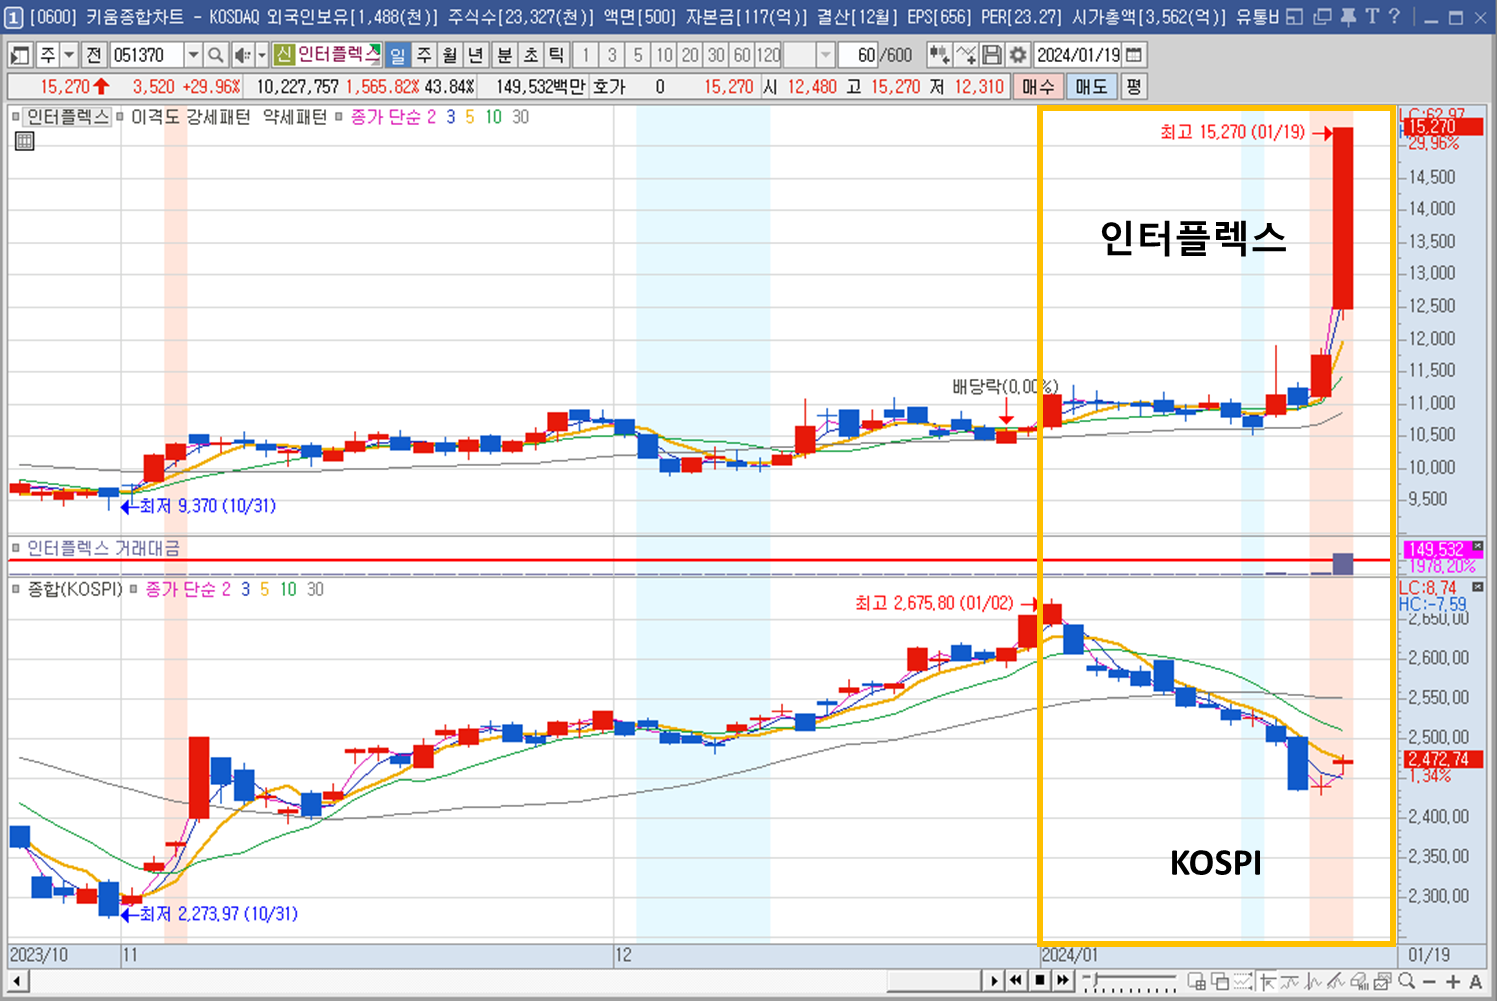Open the calendar picker next to 2024/01/19
This screenshot has height=1001, width=1497.
(x=1134, y=55)
